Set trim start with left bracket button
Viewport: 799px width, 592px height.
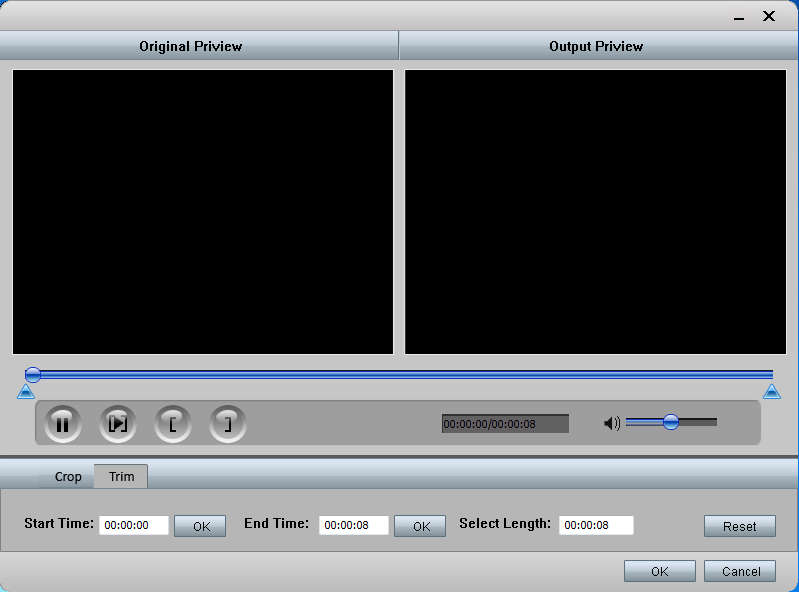(173, 424)
